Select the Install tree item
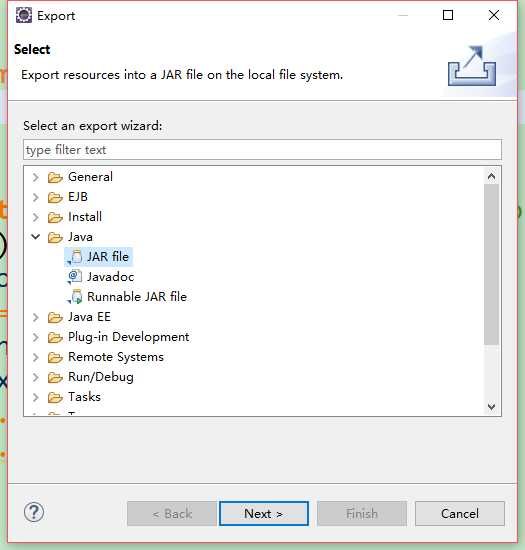Screen dimensions: 525x550 pos(85,217)
